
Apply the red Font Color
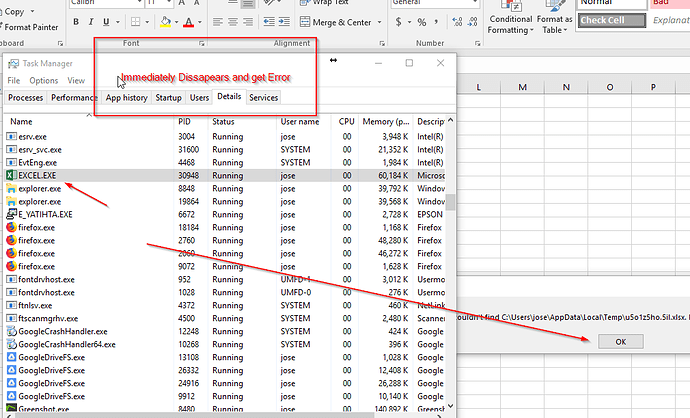coord(189,22)
